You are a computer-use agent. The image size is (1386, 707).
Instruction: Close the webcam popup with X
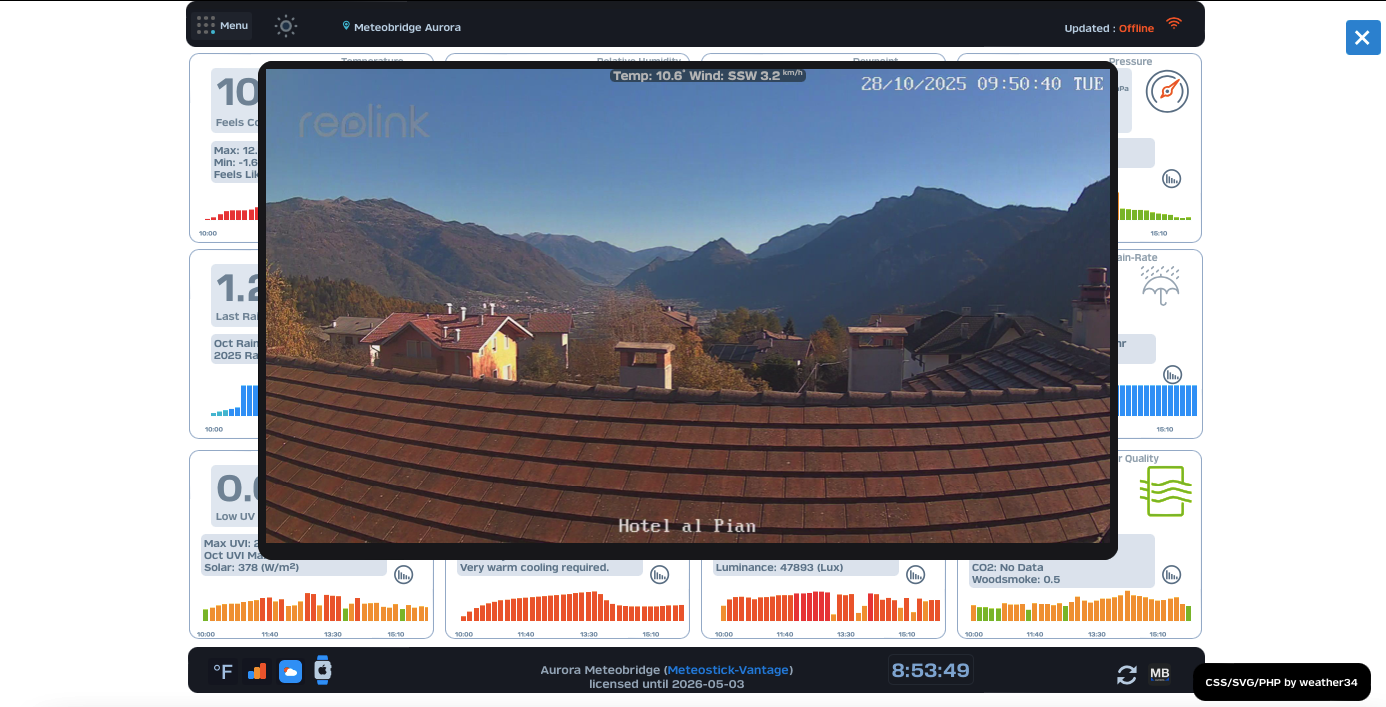click(1362, 38)
